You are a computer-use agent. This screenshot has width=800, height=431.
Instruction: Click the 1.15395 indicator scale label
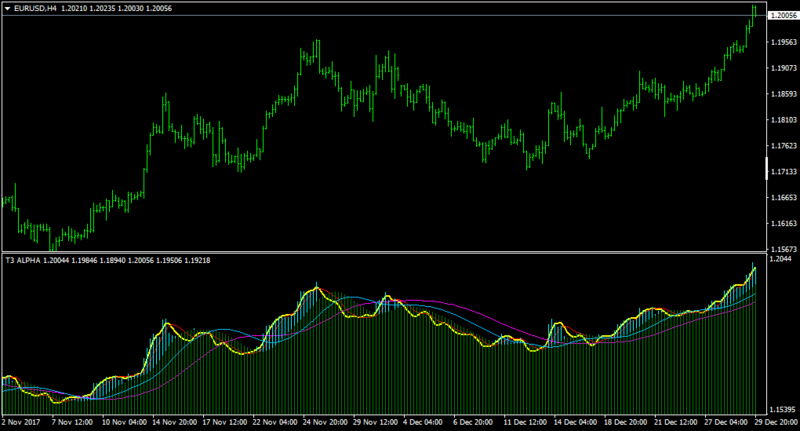pyautogui.click(x=784, y=410)
